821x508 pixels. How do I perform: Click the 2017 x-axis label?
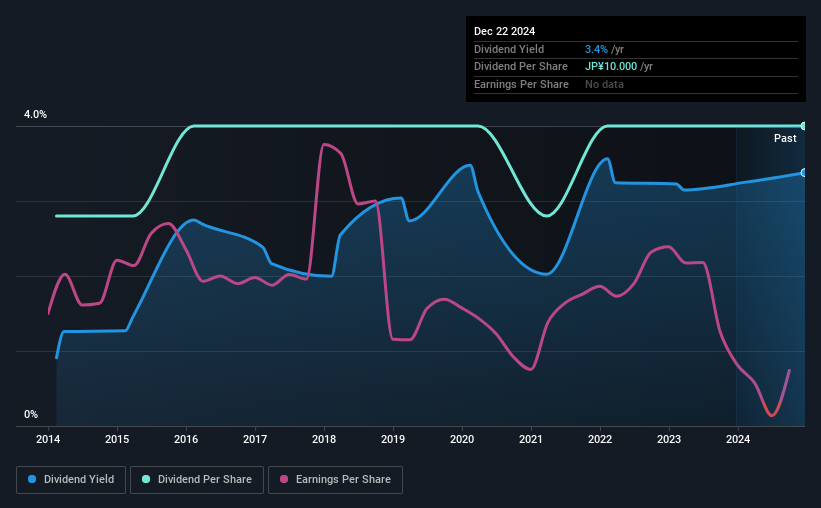(x=255, y=439)
